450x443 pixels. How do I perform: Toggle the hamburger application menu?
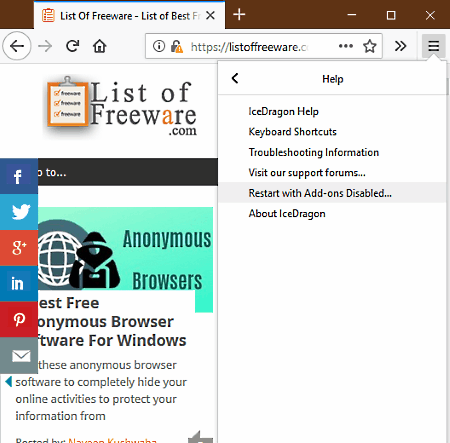click(x=433, y=46)
